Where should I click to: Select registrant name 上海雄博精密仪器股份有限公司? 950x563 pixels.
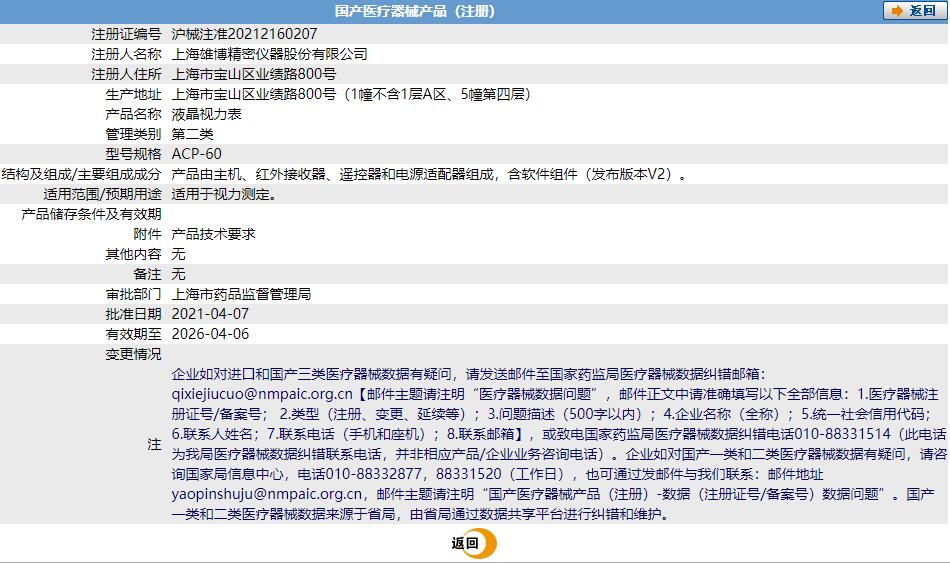coord(270,54)
